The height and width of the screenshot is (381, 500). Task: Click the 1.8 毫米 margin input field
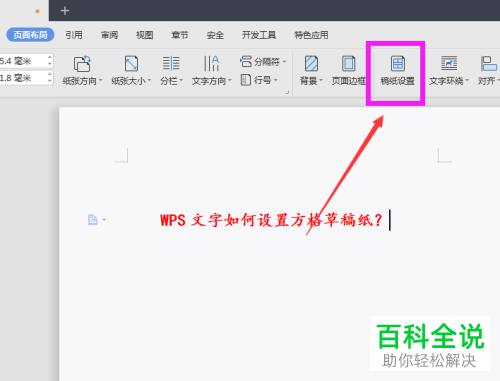point(23,78)
